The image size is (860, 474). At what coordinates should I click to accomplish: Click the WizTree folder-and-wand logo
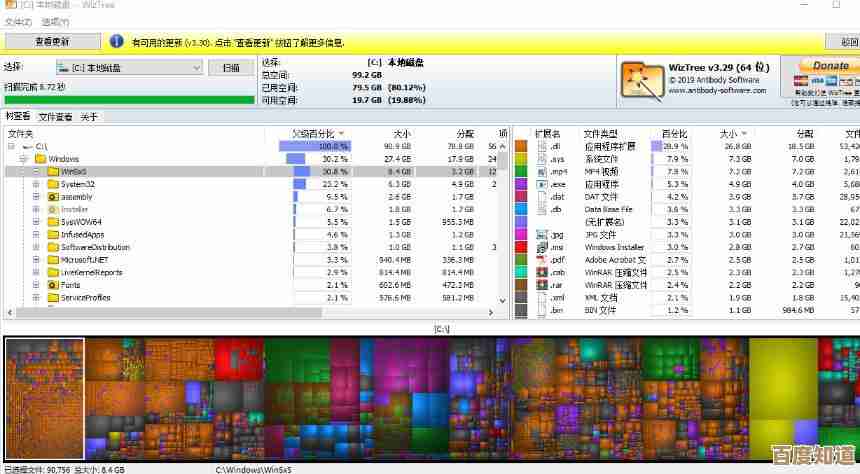click(642, 80)
